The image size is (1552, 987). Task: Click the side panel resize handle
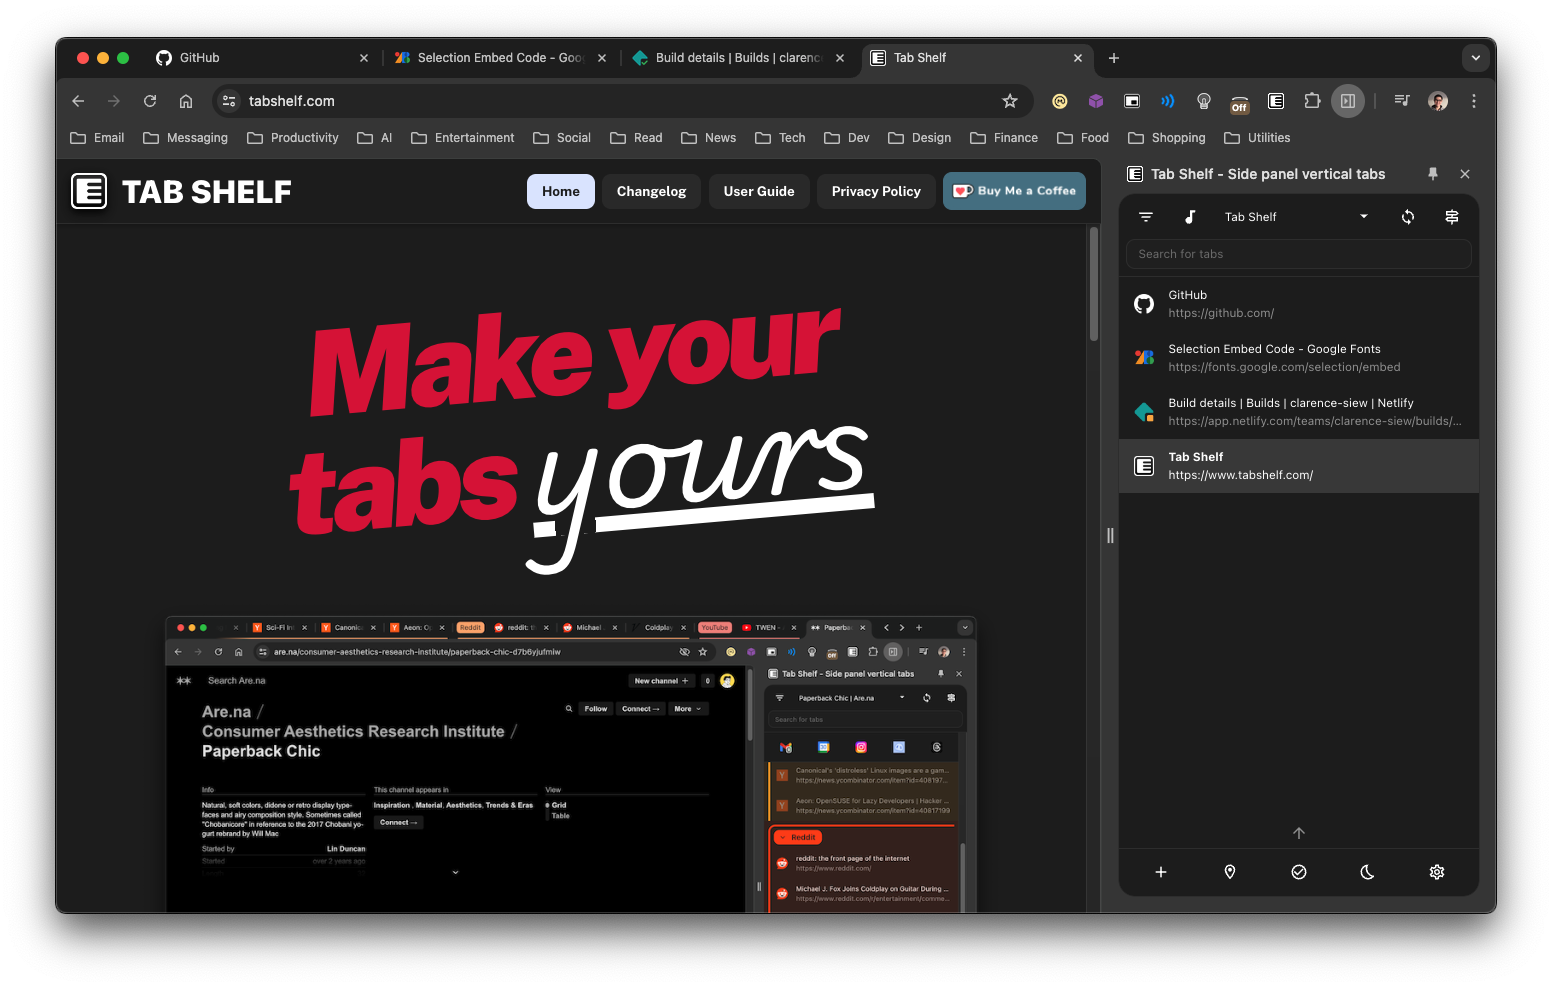pyautogui.click(x=1110, y=536)
